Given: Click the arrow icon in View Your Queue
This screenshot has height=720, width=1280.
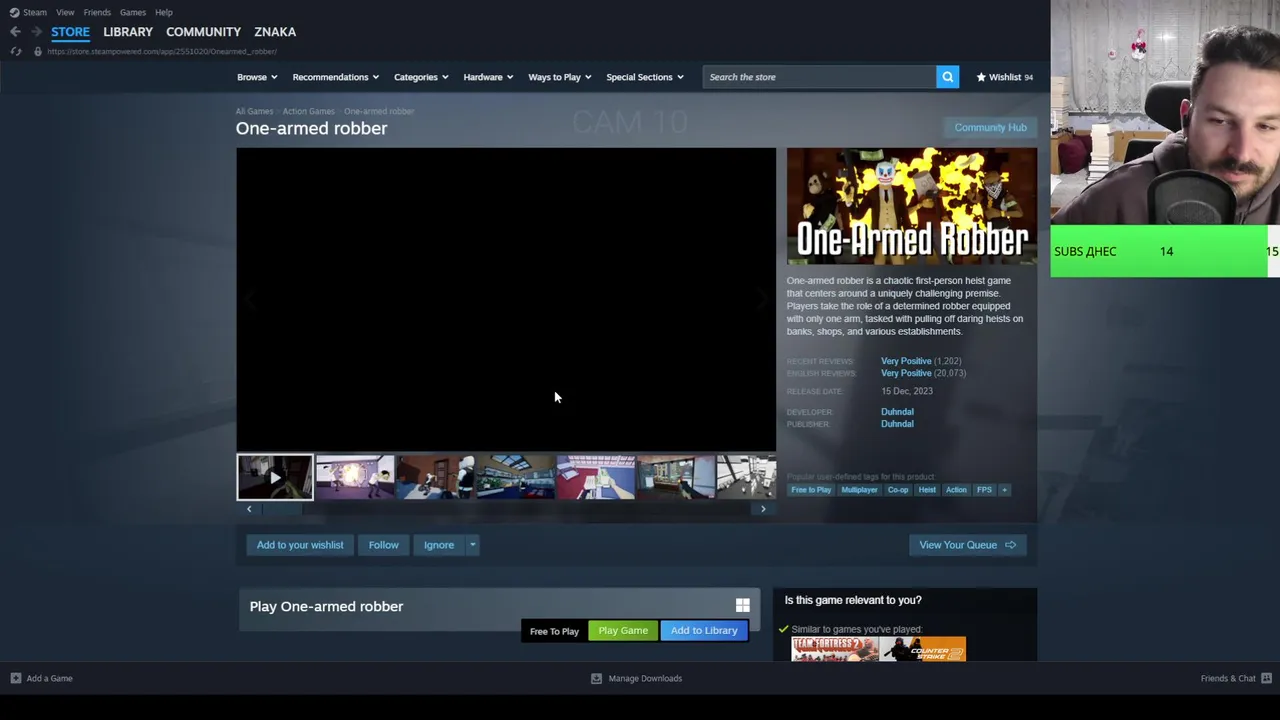Looking at the screenshot, I should [1010, 545].
